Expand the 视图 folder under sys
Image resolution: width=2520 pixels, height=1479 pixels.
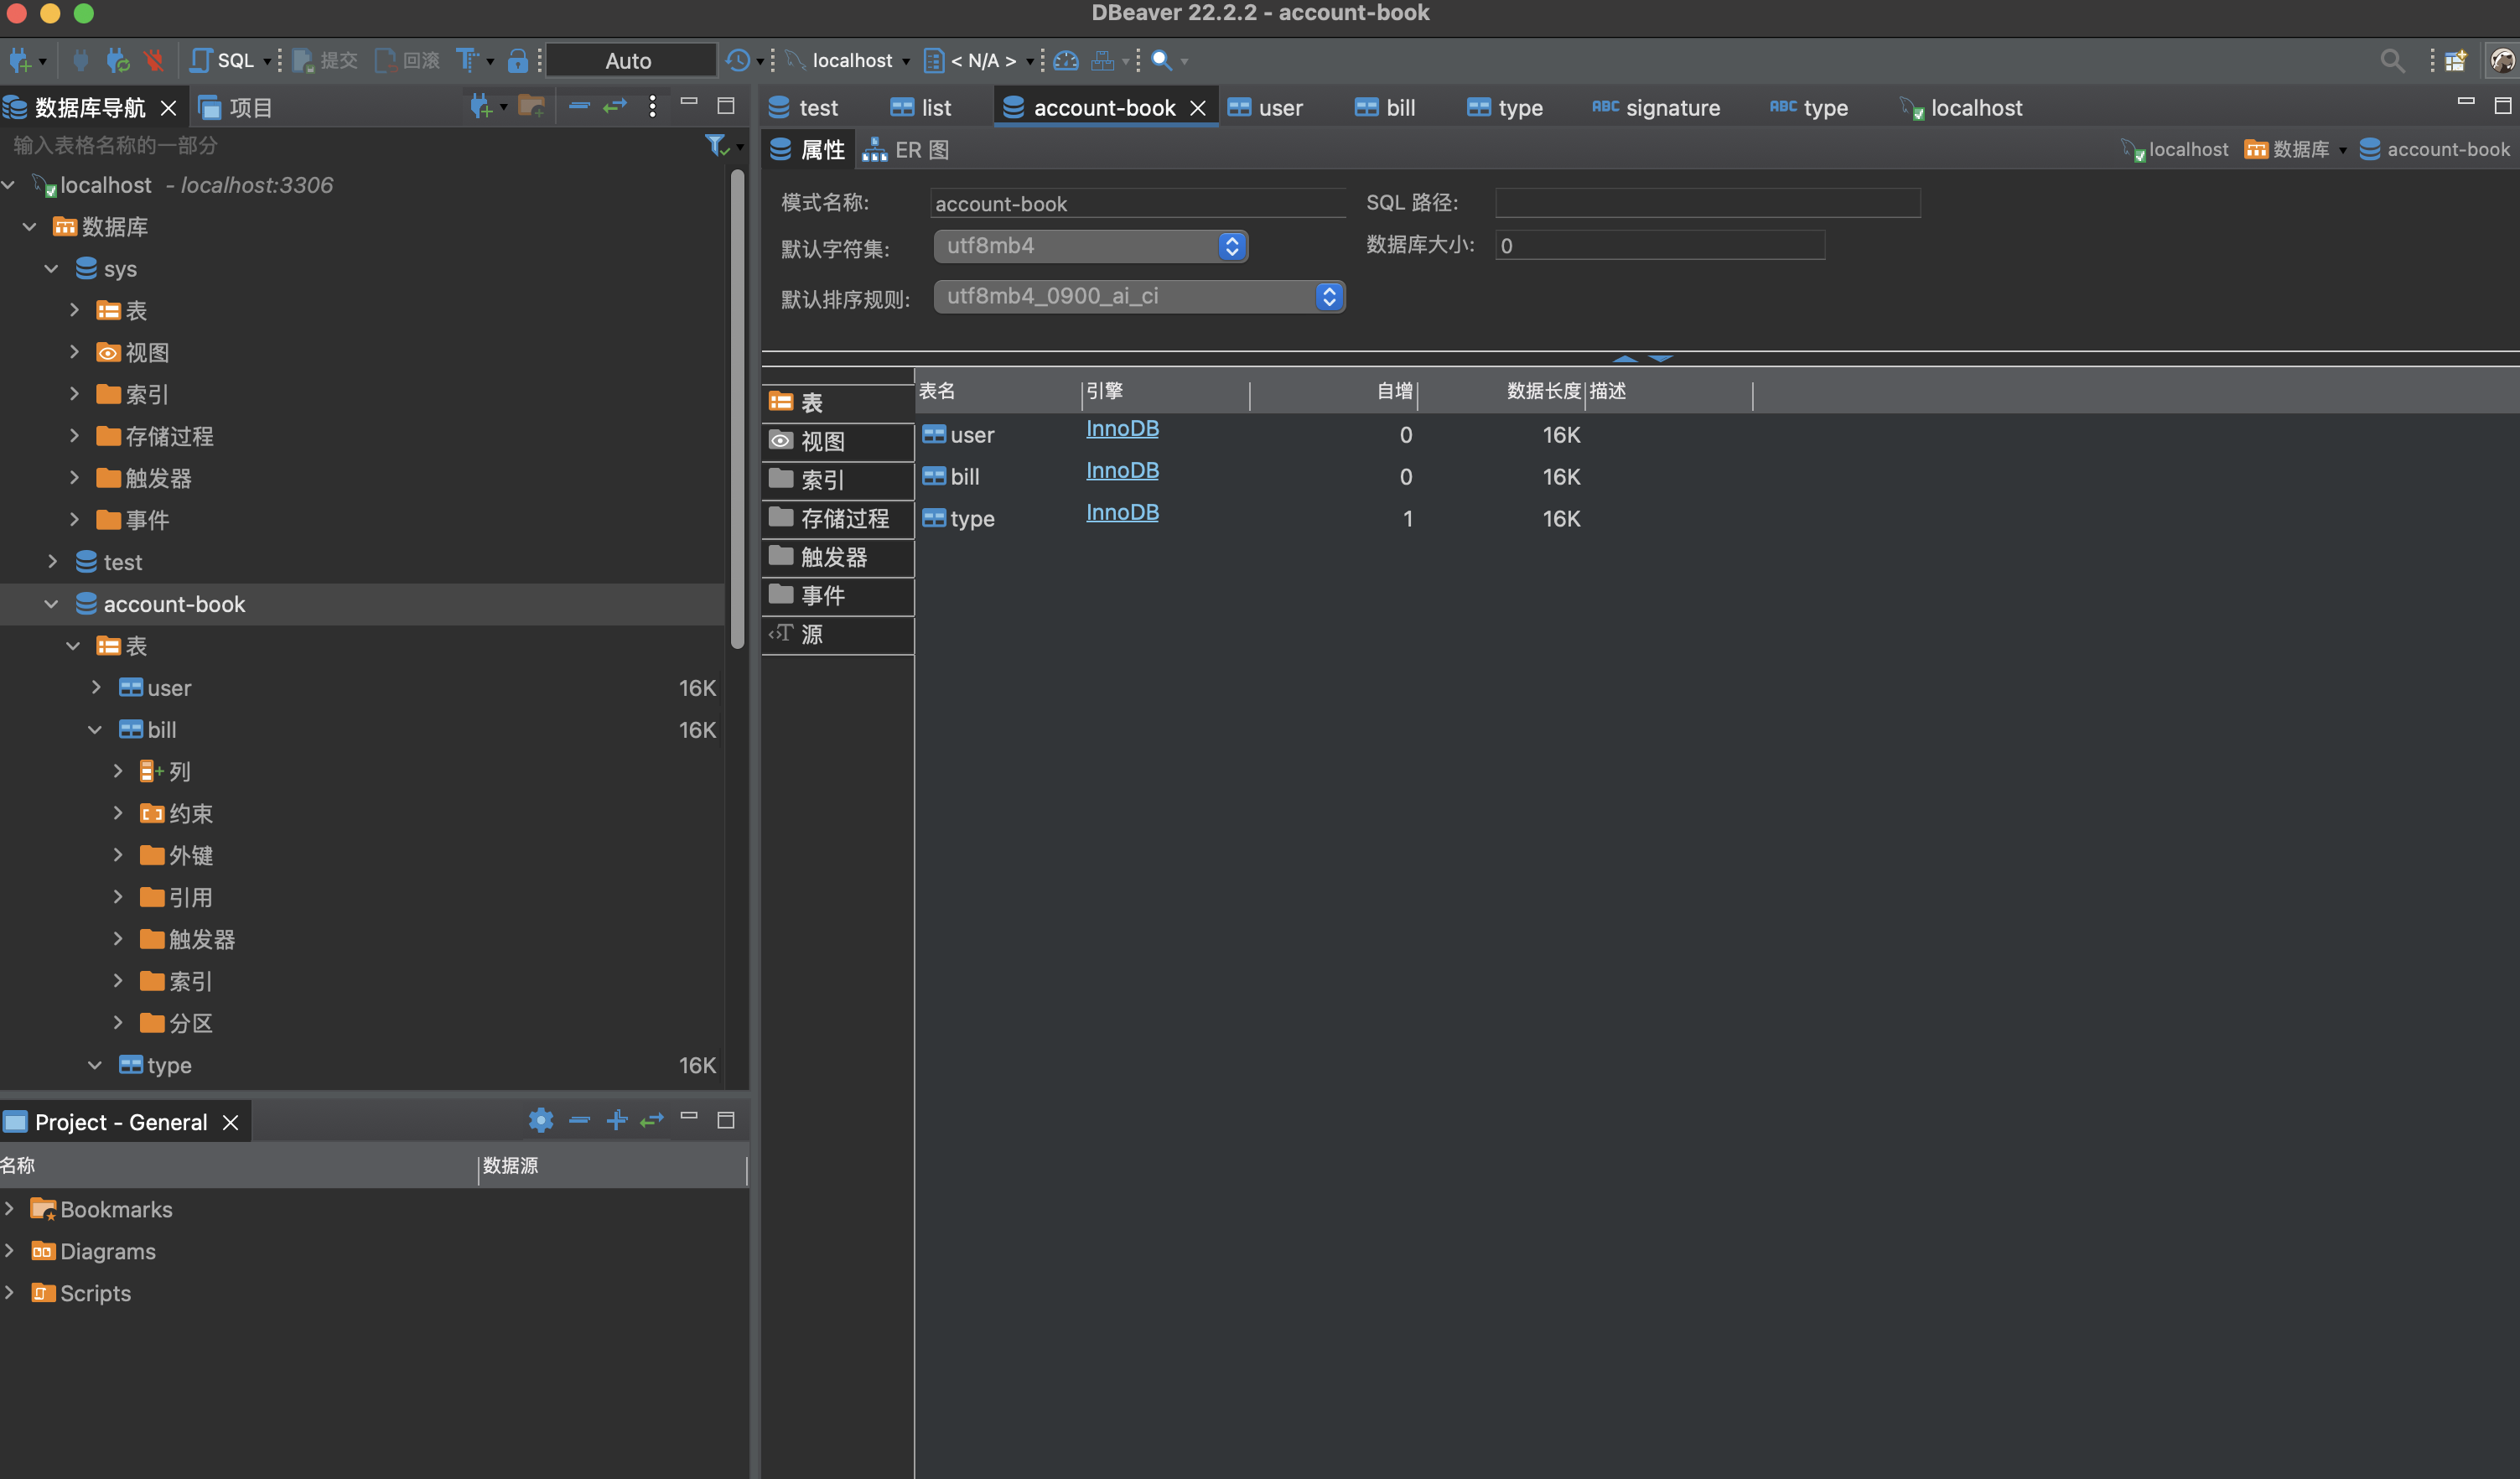[75, 352]
